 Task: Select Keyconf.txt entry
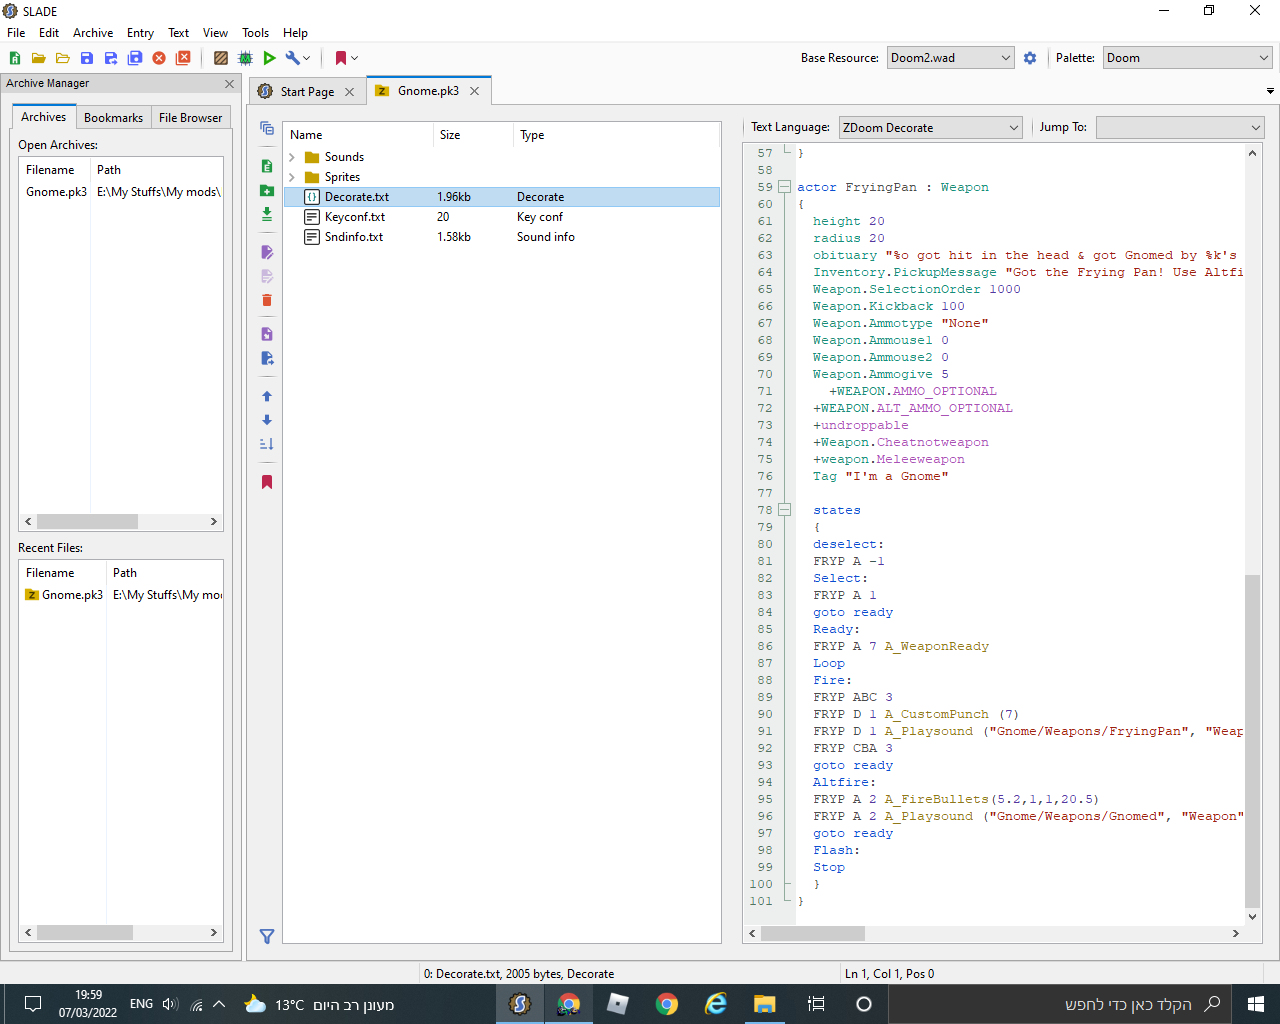[502, 217]
